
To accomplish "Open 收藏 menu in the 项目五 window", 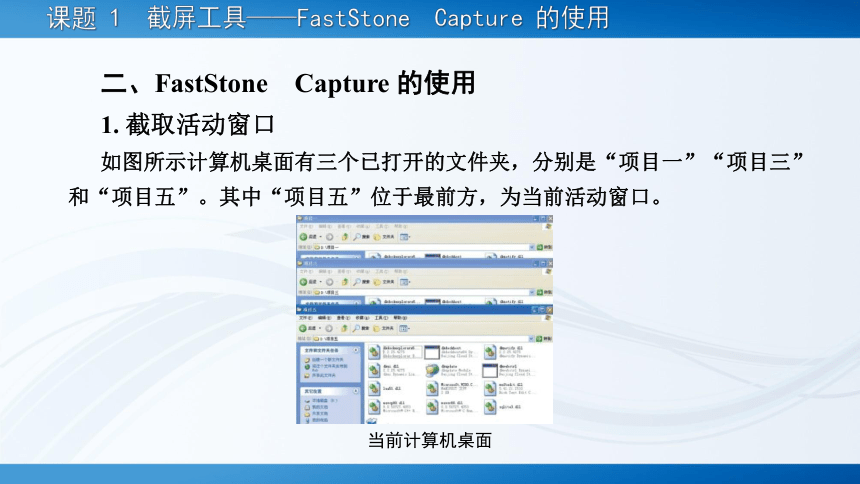I will tap(363, 318).
